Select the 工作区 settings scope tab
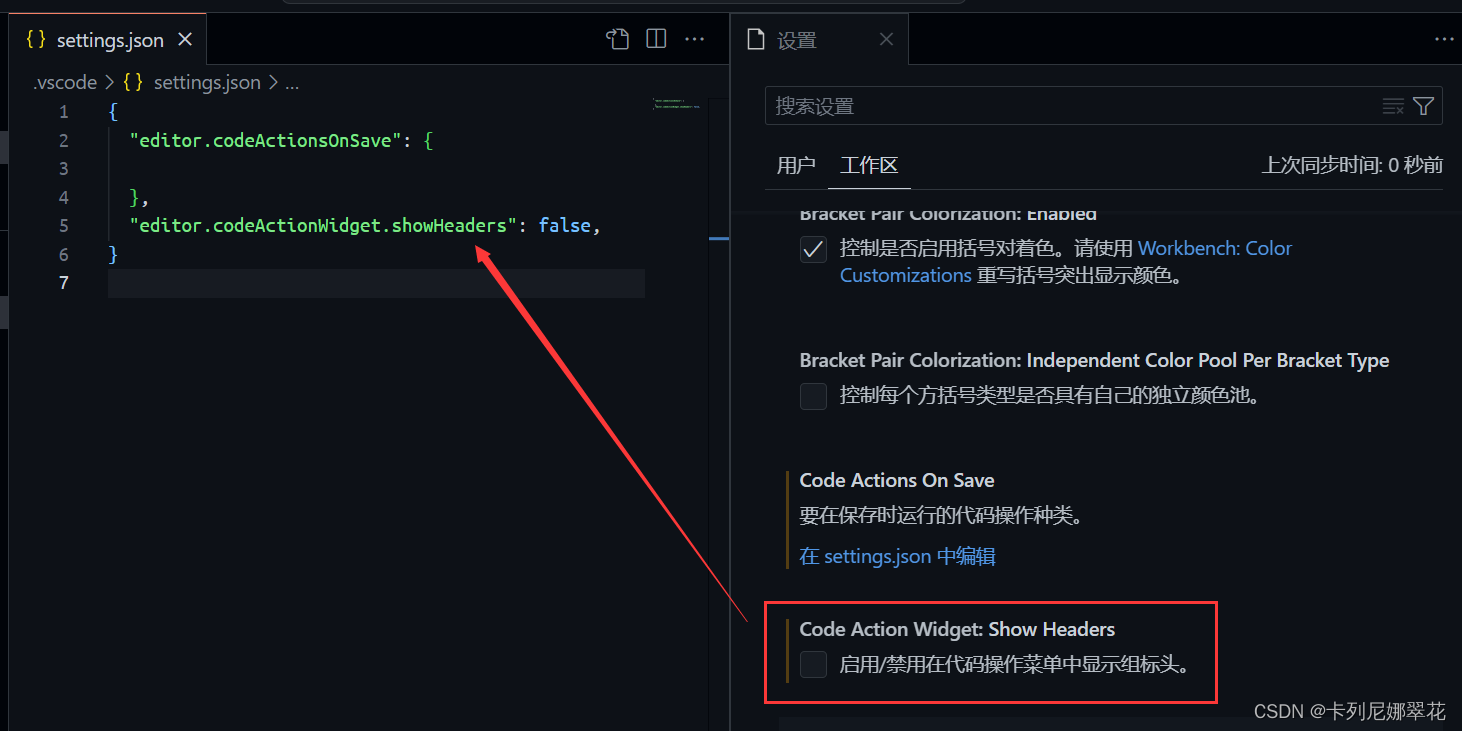This screenshot has width=1462, height=731. (x=869, y=165)
